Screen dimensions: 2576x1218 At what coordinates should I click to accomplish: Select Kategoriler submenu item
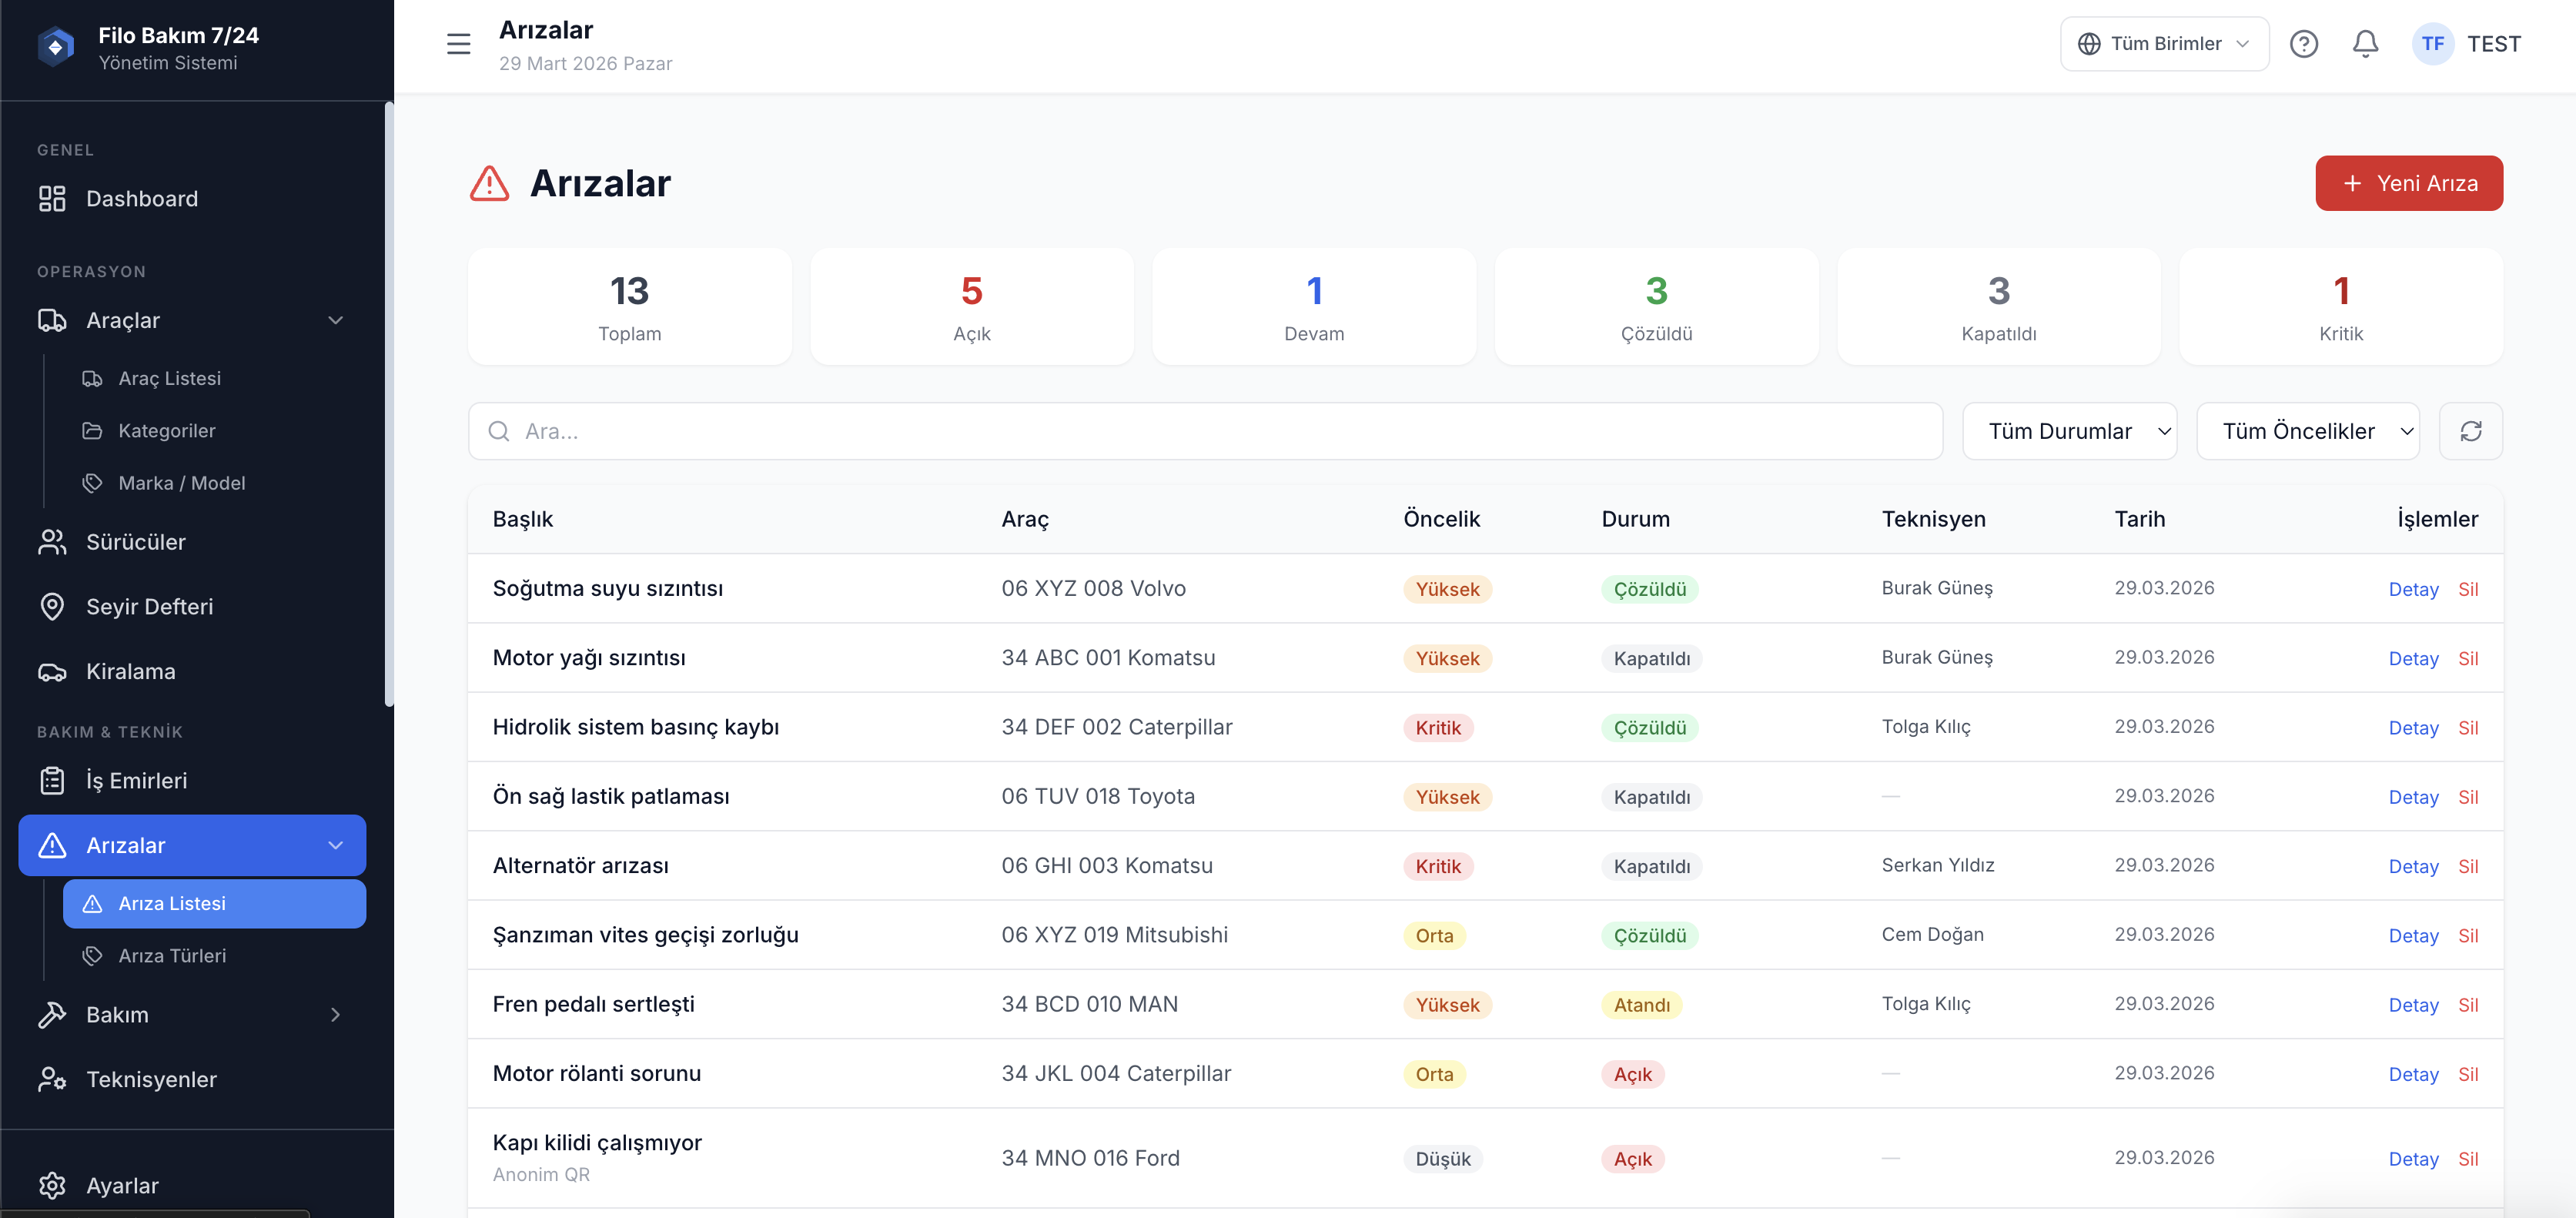pyautogui.click(x=166, y=431)
